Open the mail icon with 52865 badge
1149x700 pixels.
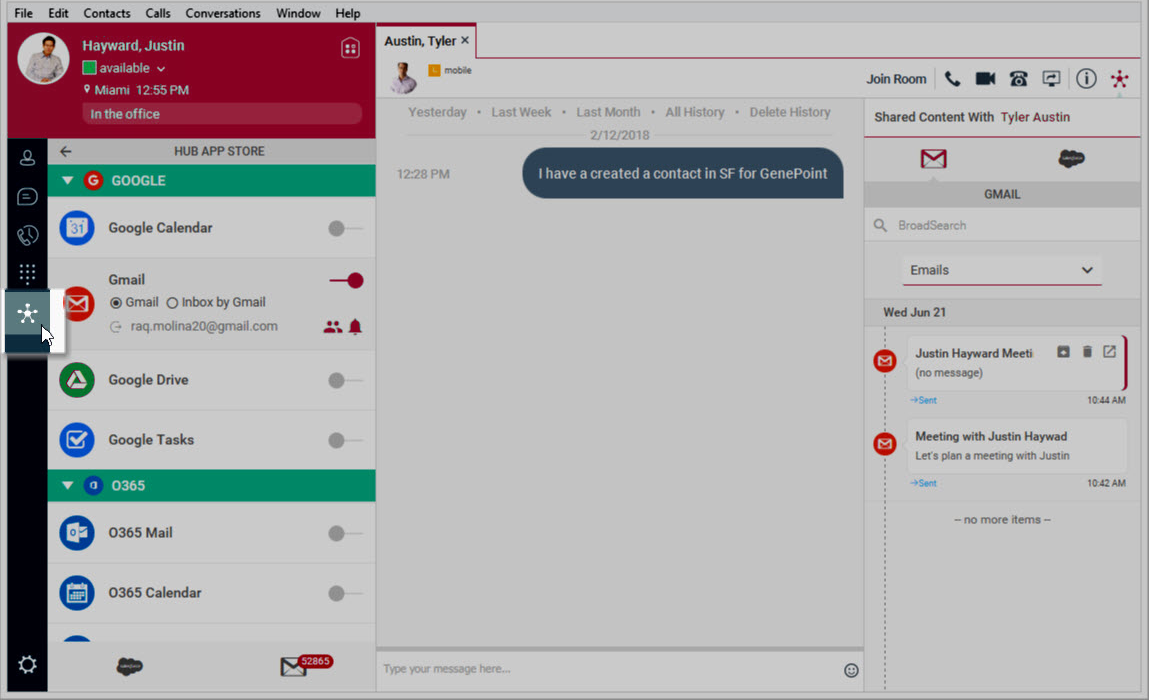click(x=293, y=666)
